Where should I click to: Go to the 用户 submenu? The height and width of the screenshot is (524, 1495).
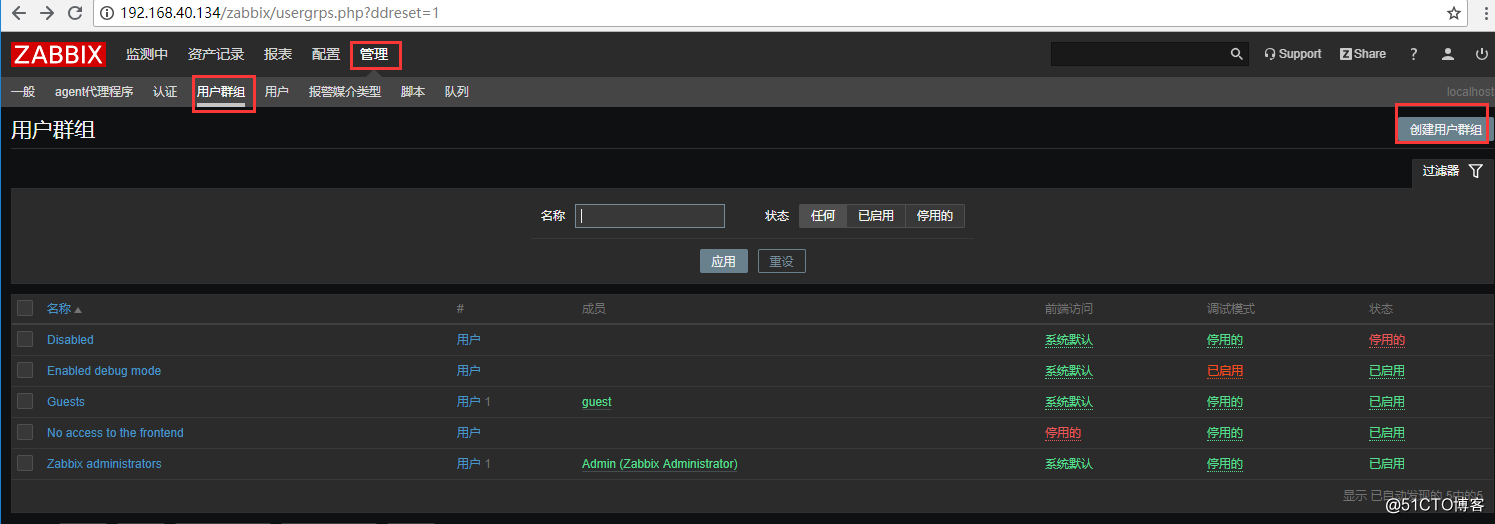[x=277, y=92]
